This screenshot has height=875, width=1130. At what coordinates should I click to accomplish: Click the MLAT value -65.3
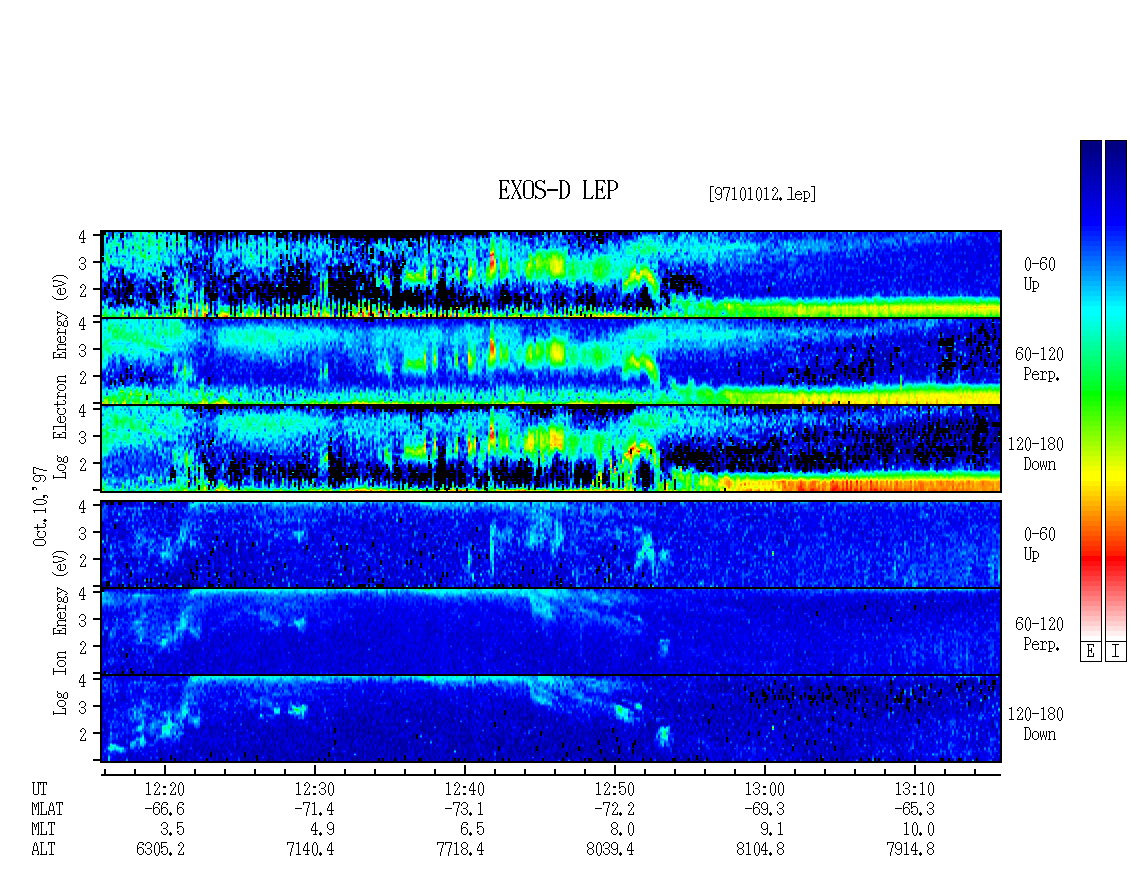pyautogui.click(x=914, y=809)
